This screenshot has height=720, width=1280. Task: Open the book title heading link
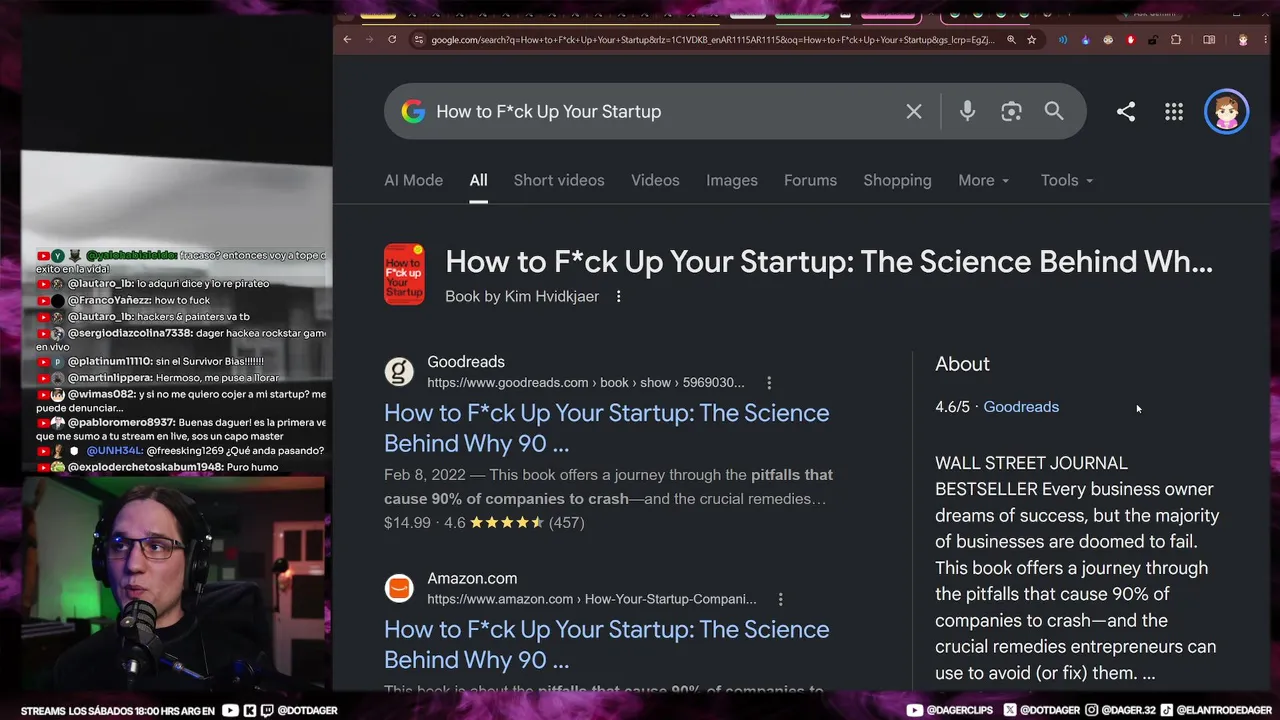(829, 262)
